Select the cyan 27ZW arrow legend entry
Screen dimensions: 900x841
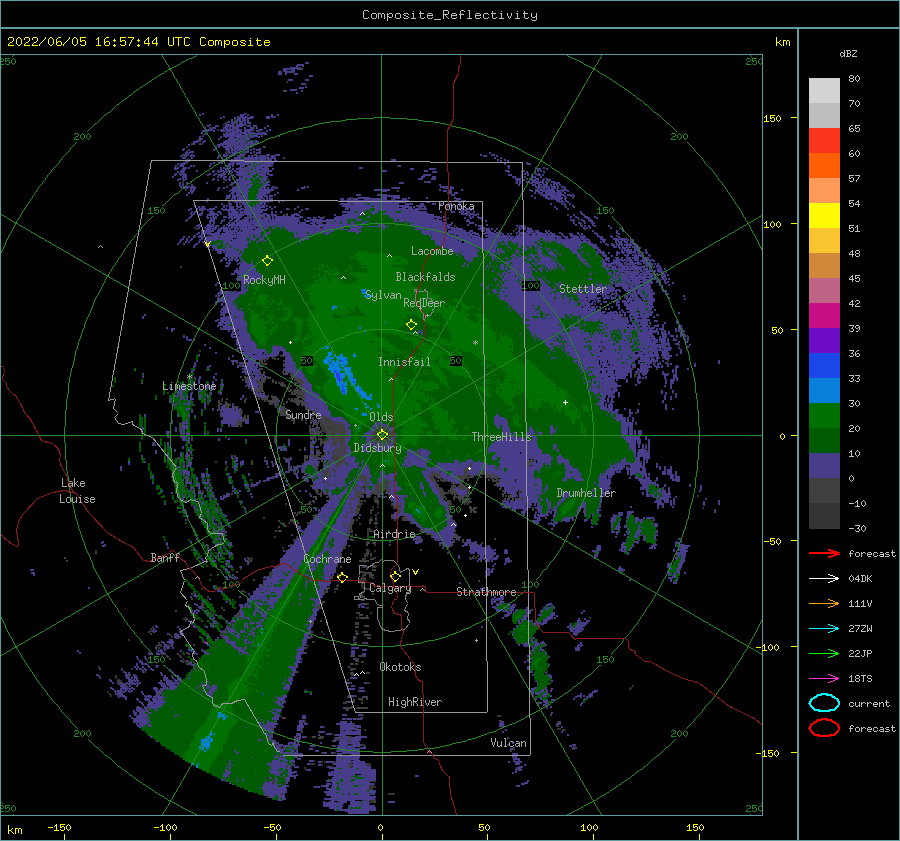click(x=824, y=628)
